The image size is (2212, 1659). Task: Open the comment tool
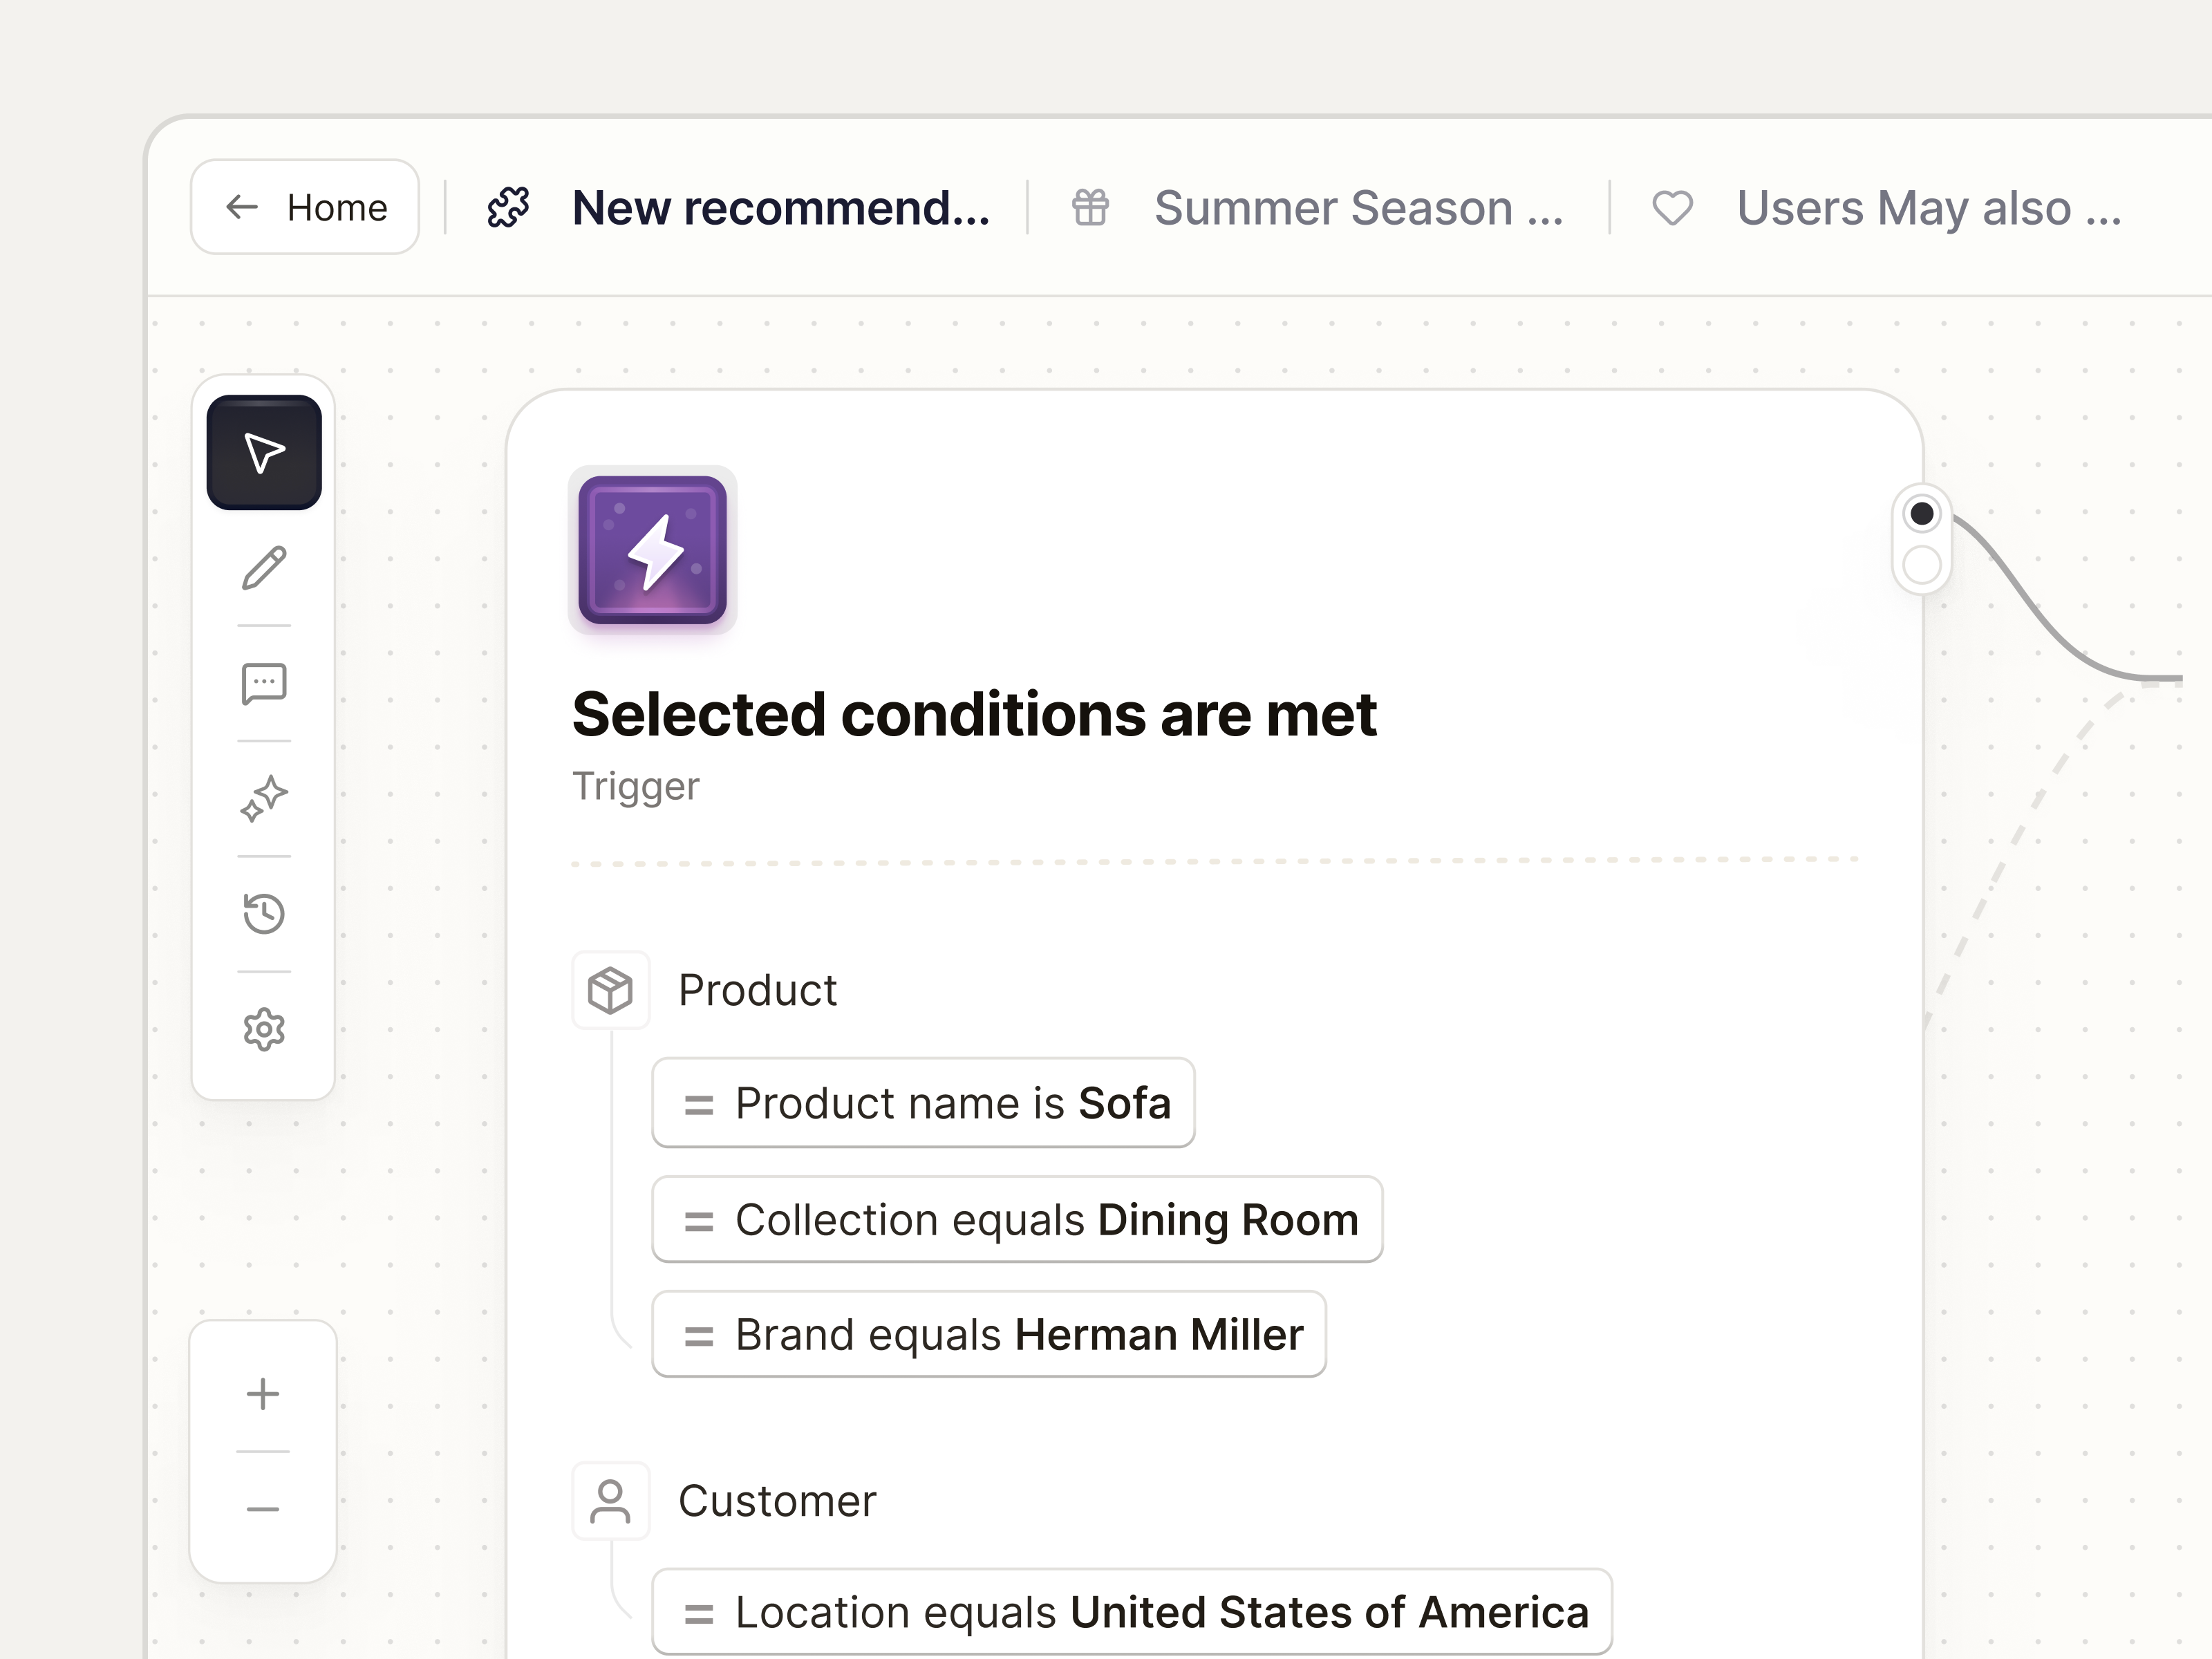pos(264,684)
